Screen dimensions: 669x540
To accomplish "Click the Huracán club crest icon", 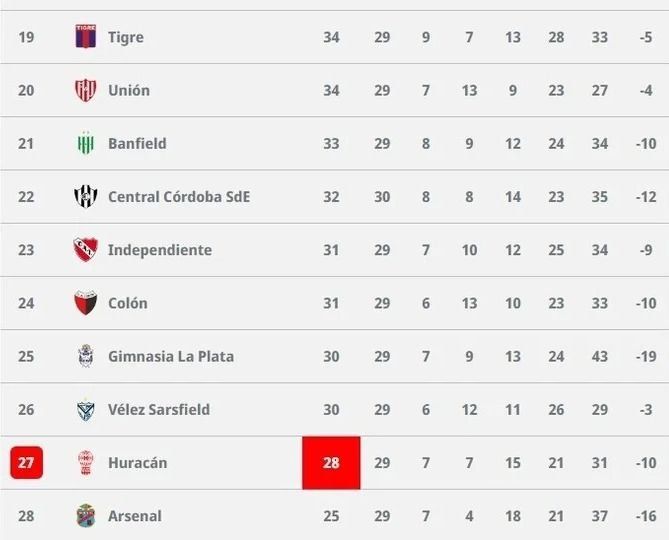I will tap(86, 463).
